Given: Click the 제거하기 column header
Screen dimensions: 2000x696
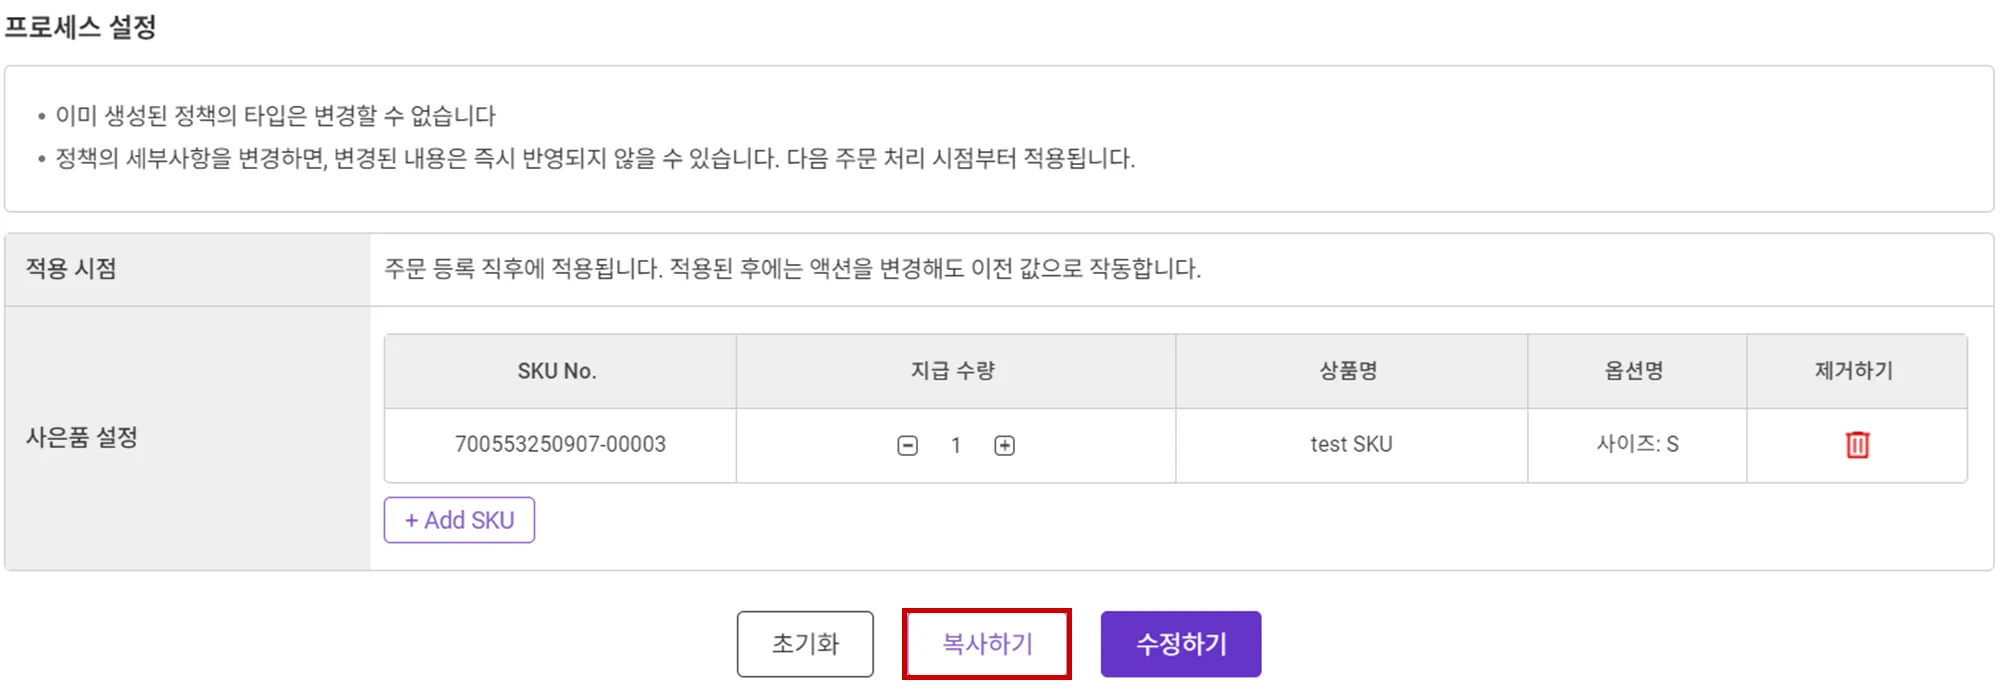Looking at the screenshot, I should coord(1854,371).
